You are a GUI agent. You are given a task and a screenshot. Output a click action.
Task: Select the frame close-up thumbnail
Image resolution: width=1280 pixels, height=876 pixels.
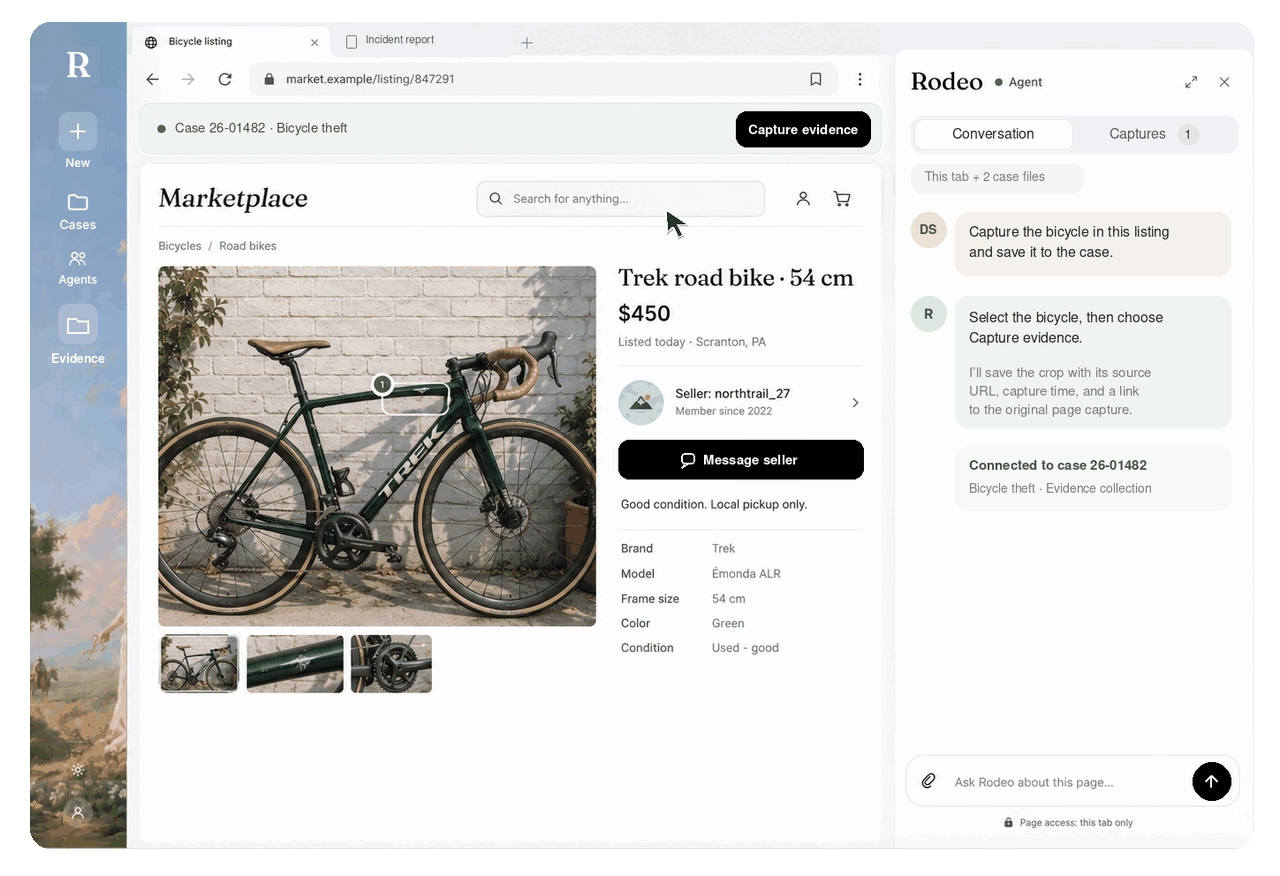(295, 664)
